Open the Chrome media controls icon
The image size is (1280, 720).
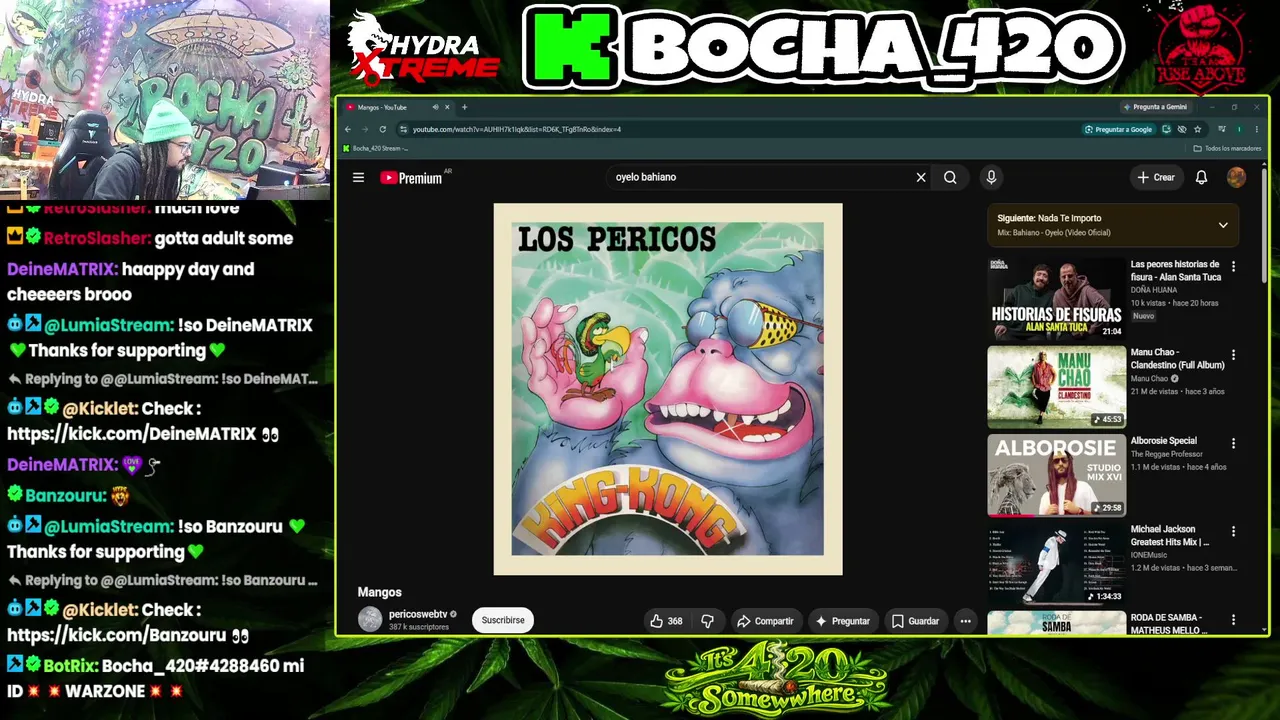(x=1222, y=129)
